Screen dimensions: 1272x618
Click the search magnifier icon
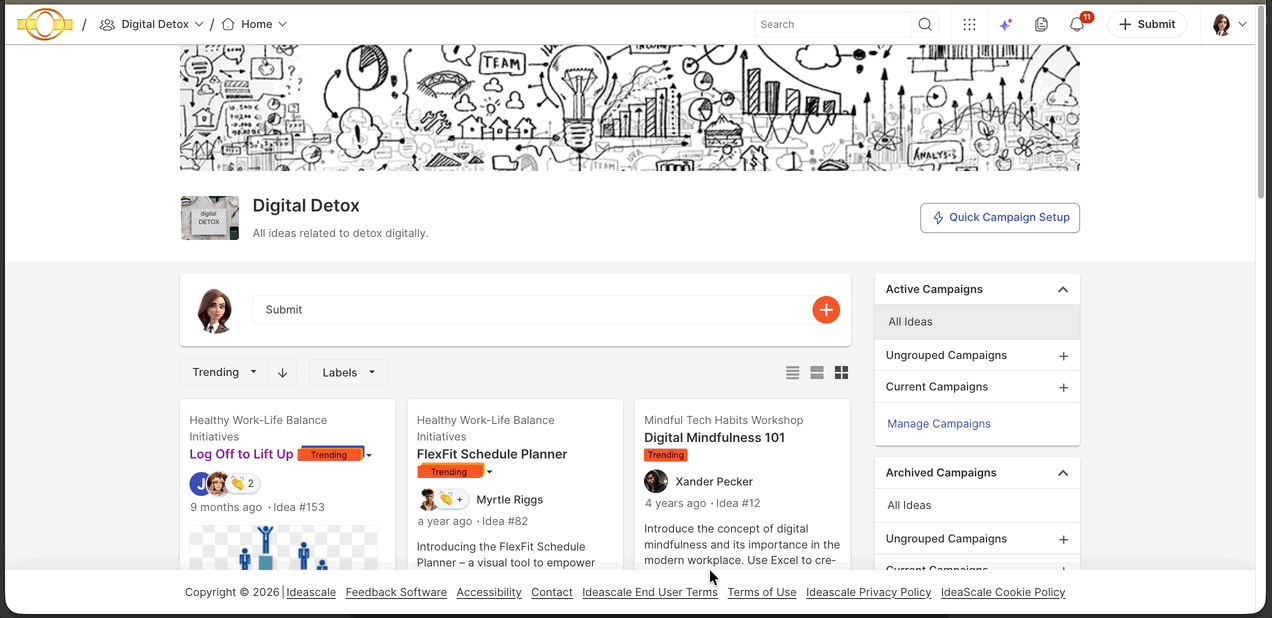(925, 25)
